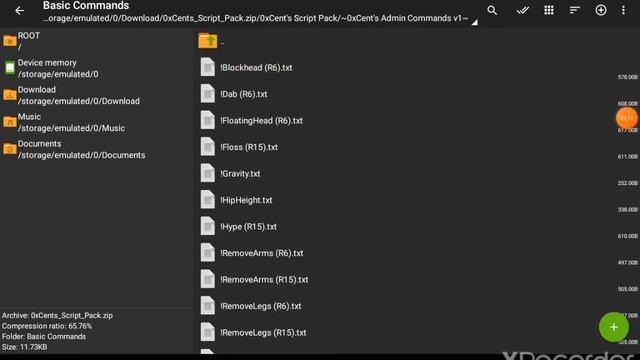Image resolution: width=640 pixels, height=360 pixels.
Task: Open the sort options icon
Action: pos(575,10)
